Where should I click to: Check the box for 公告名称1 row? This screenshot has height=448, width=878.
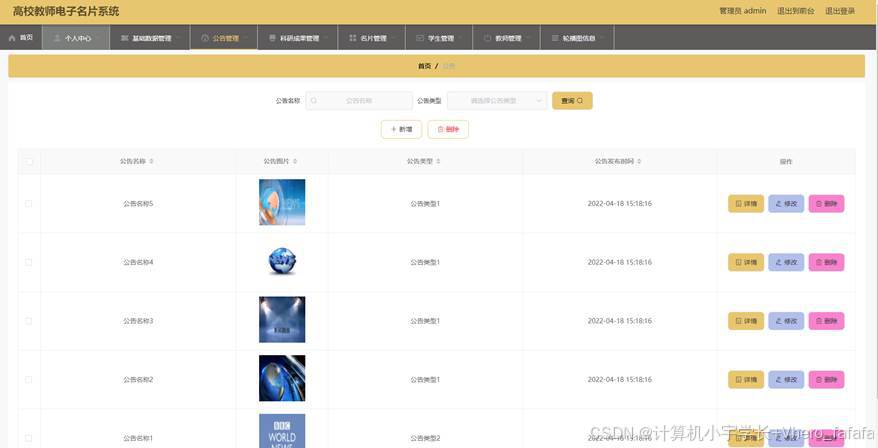click(29, 438)
